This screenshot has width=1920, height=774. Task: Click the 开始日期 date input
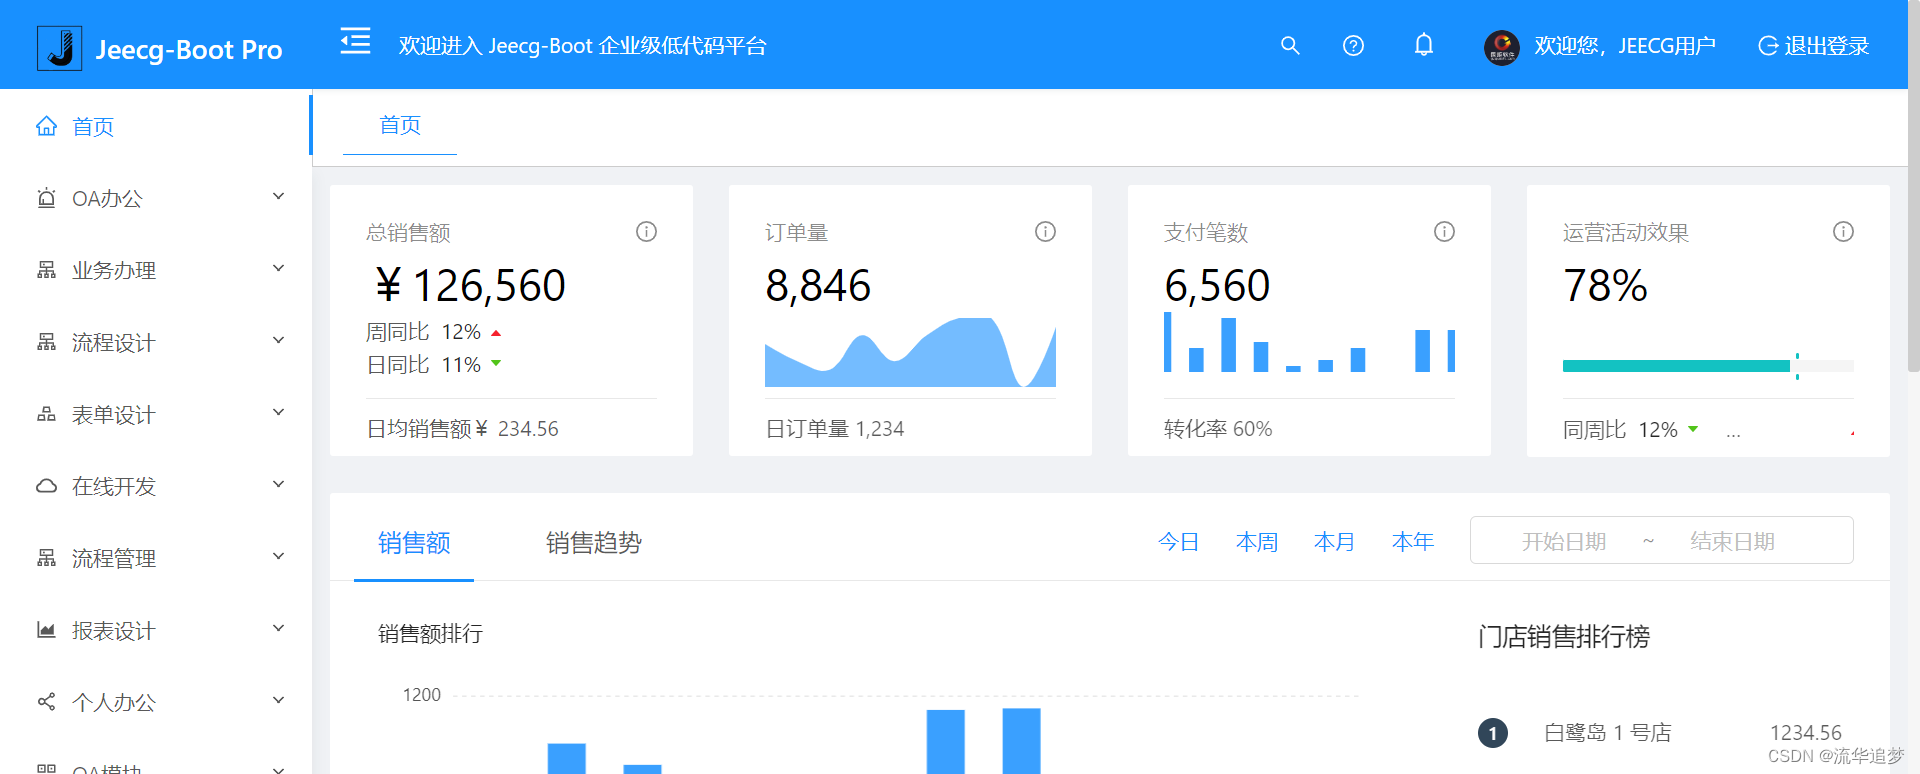pos(1564,541)
